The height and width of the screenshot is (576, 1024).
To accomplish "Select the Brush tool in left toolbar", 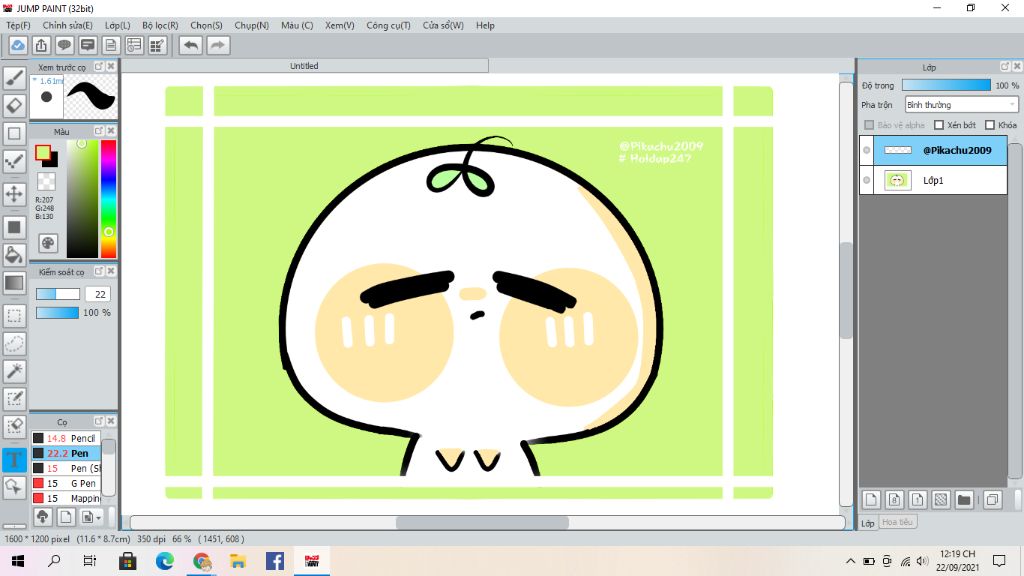I will click(x=14, y=78).
